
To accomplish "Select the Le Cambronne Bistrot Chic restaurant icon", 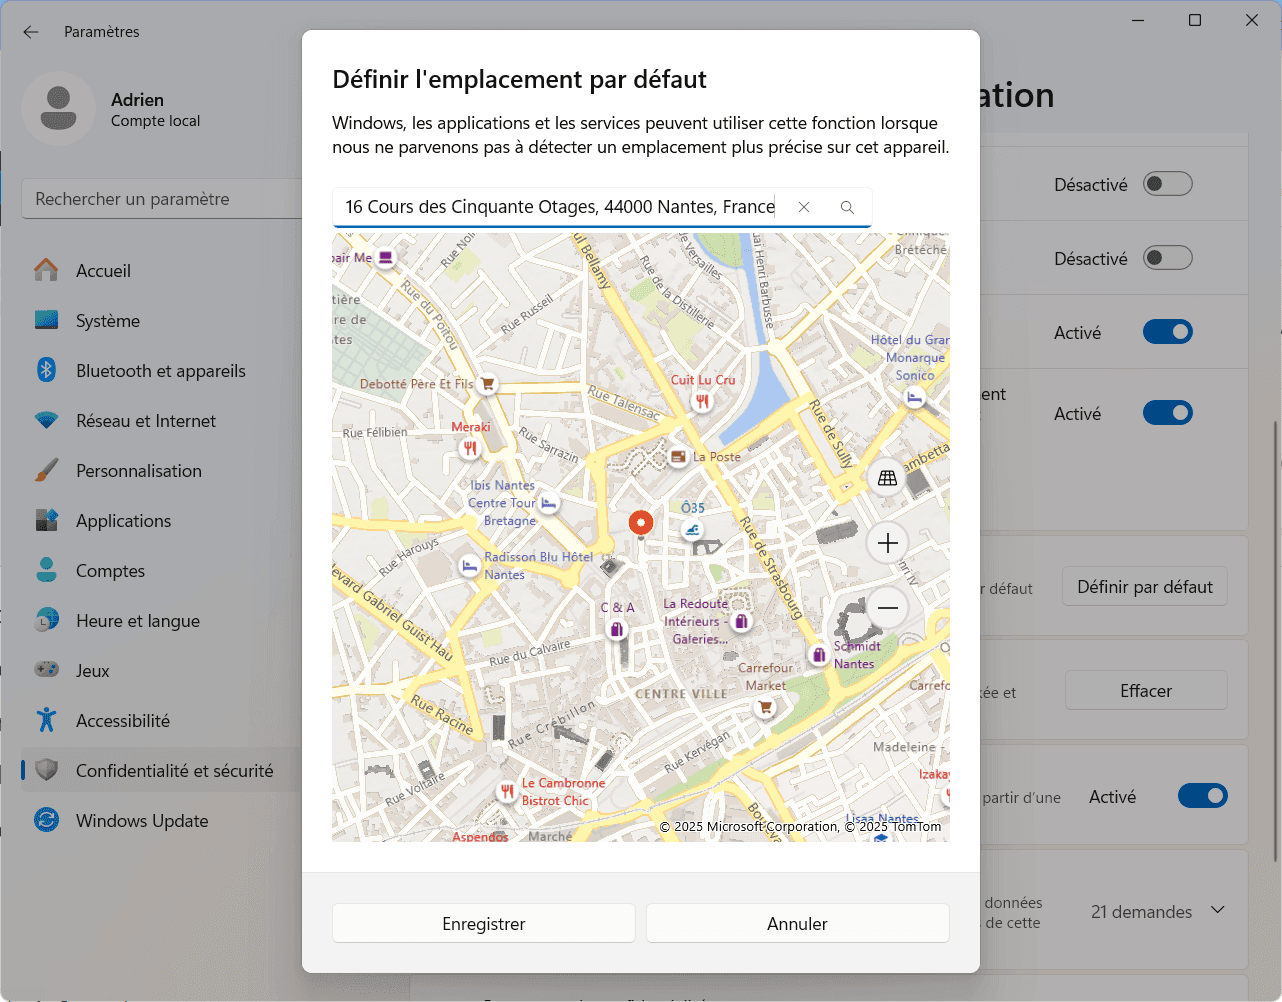I will coord(507,792).
